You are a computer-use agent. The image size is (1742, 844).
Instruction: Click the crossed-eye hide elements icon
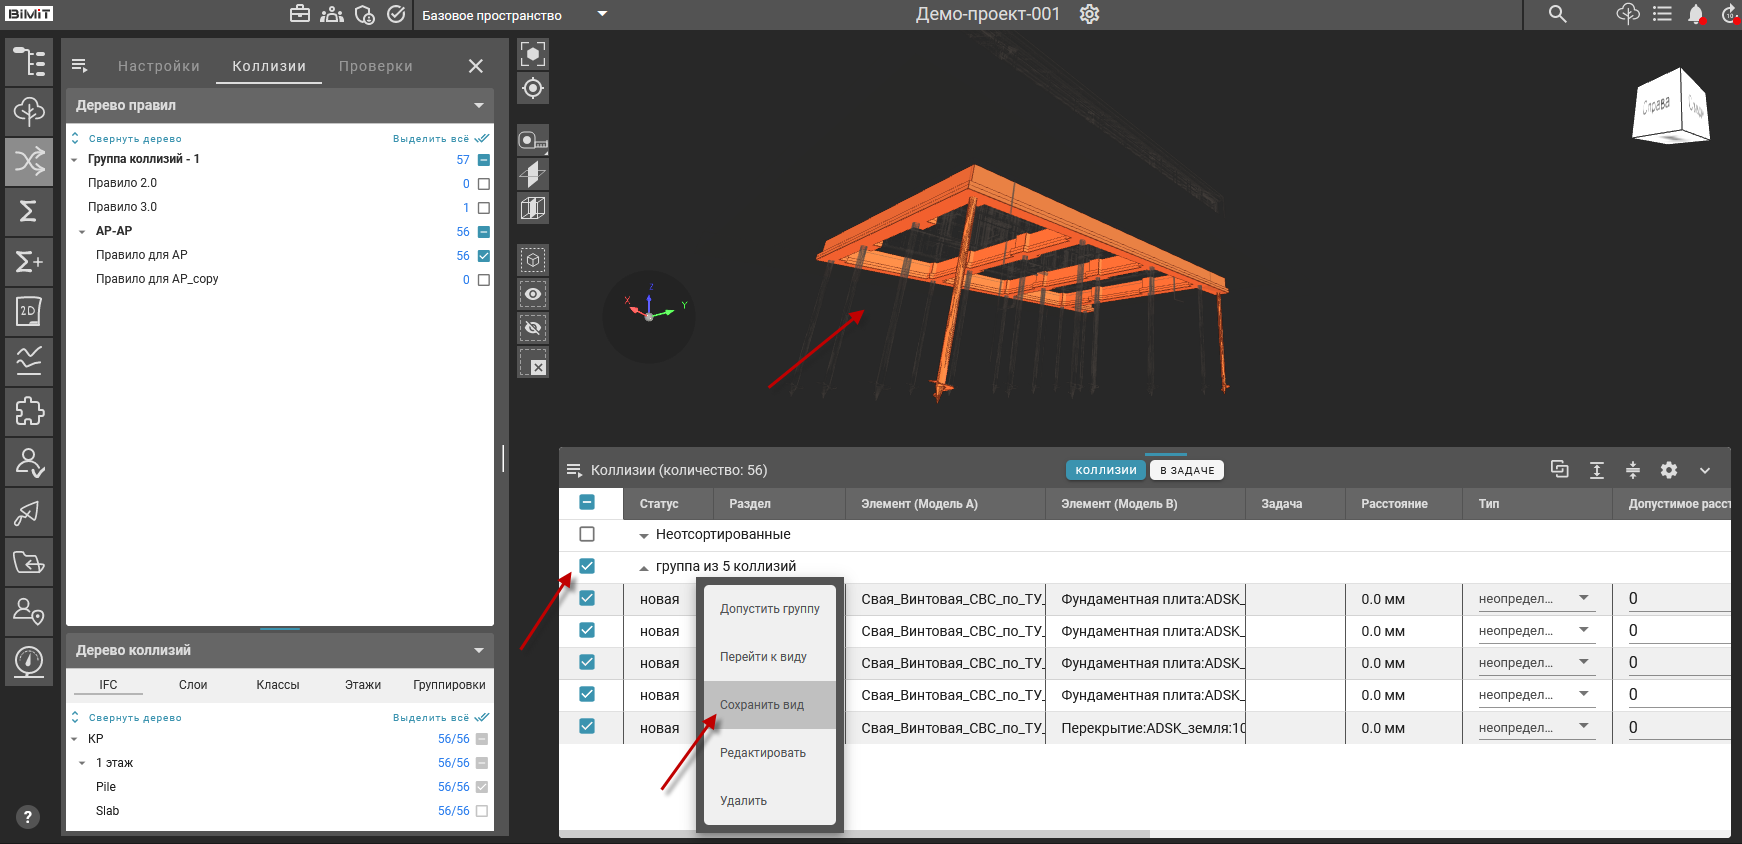[x=533, y=328]
